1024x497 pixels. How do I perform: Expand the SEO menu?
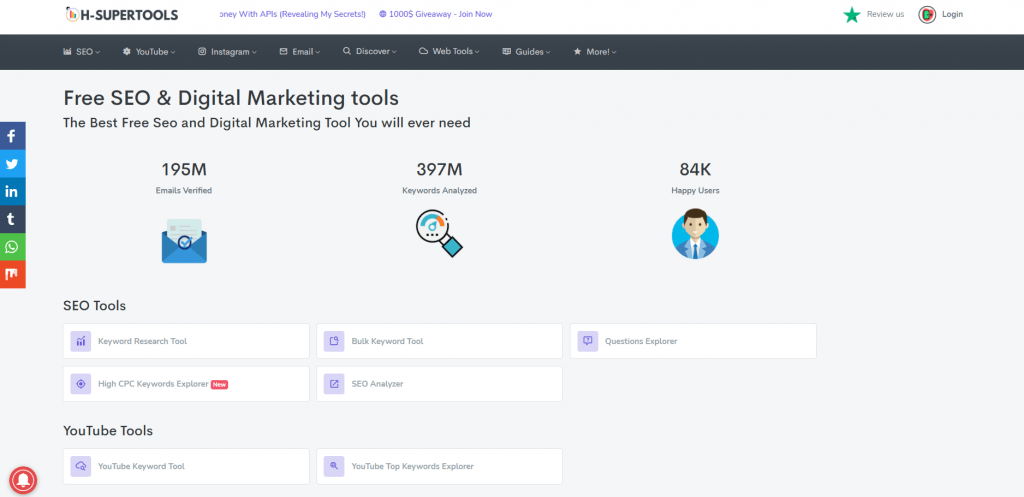[82, 52]
